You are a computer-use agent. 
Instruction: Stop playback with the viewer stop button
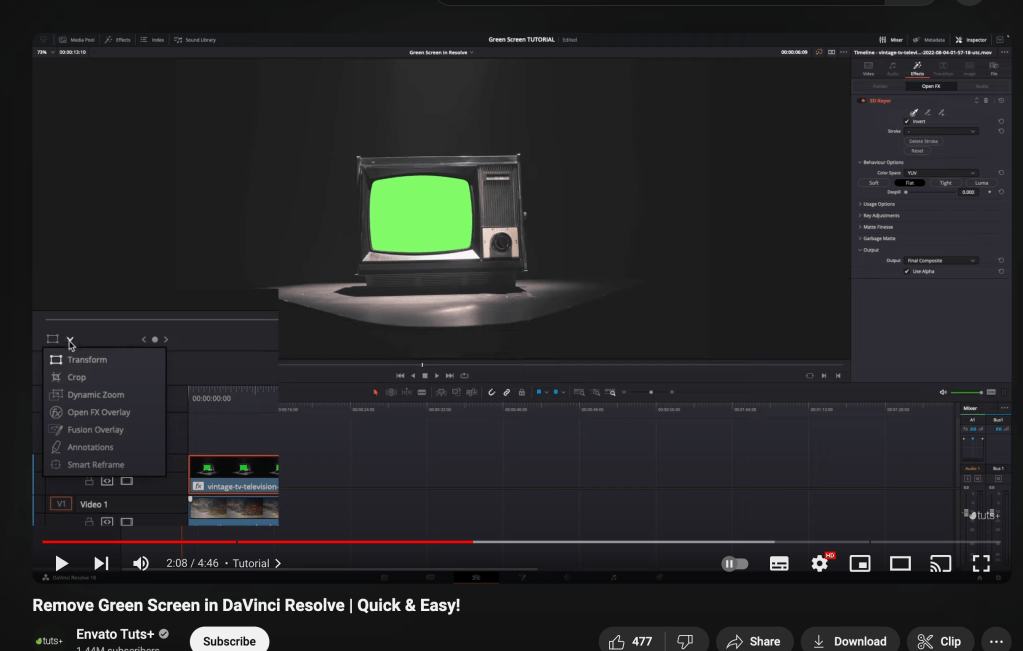[x=425, y=376]
